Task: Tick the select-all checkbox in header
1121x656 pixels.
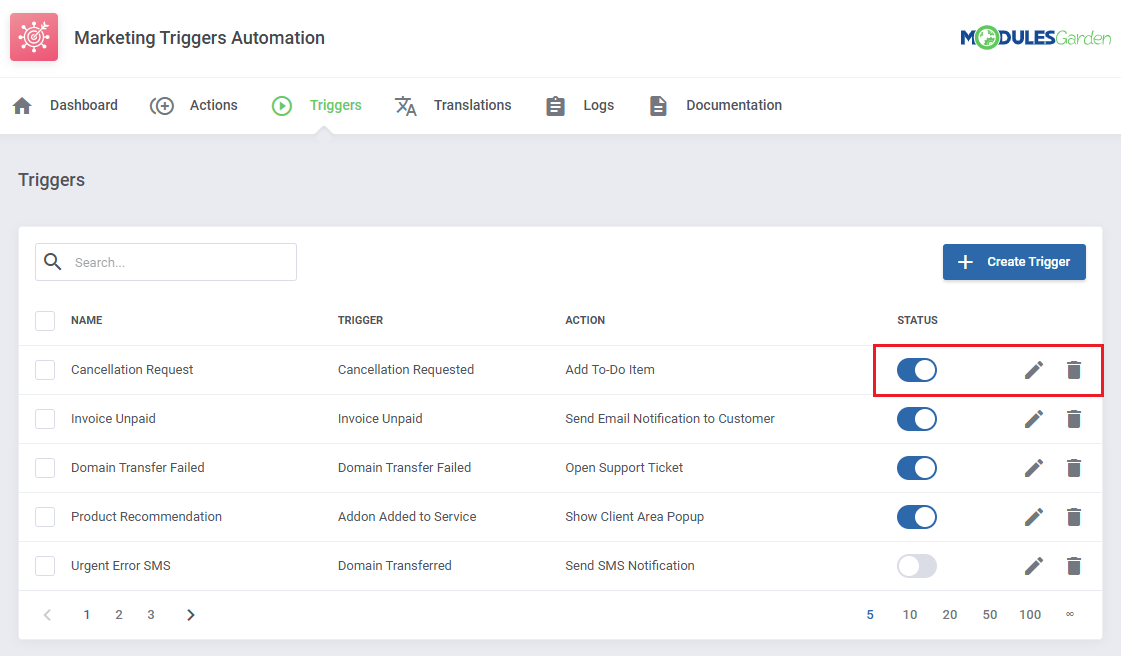Action: [45, 321]
